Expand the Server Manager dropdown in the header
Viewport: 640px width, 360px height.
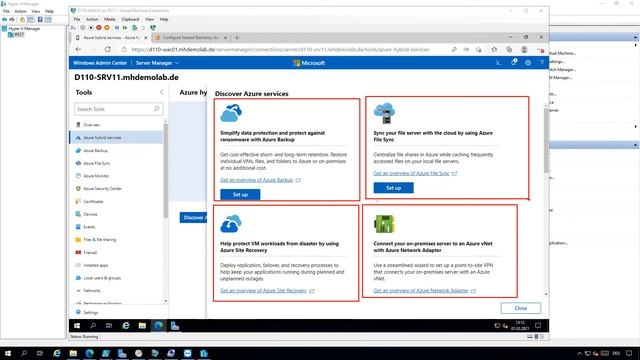coord(157,63)
